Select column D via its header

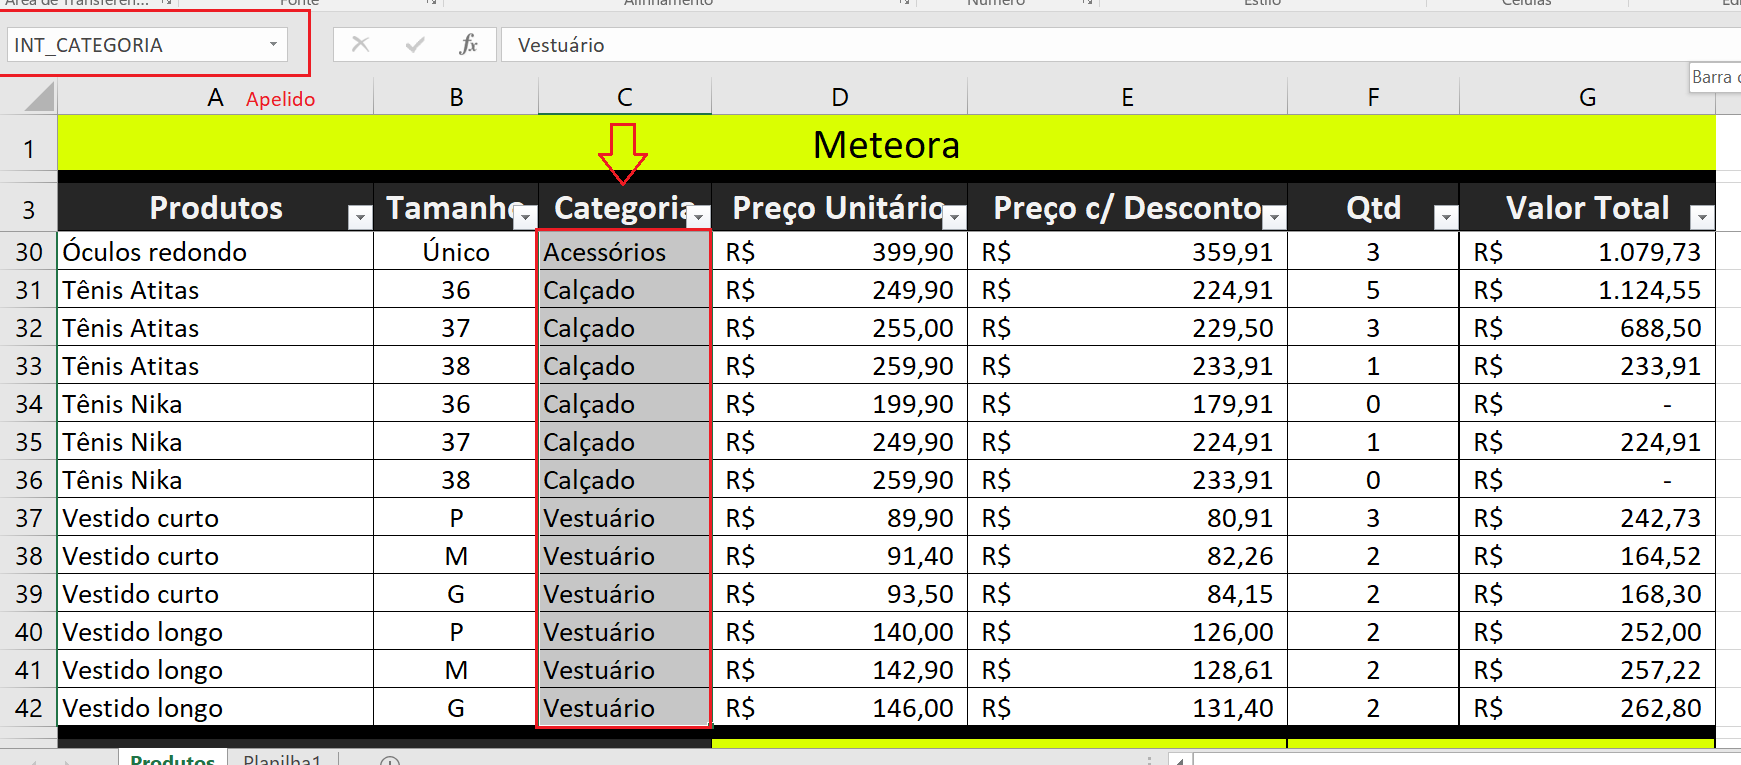pyautogui.click(x=840, y=97)
